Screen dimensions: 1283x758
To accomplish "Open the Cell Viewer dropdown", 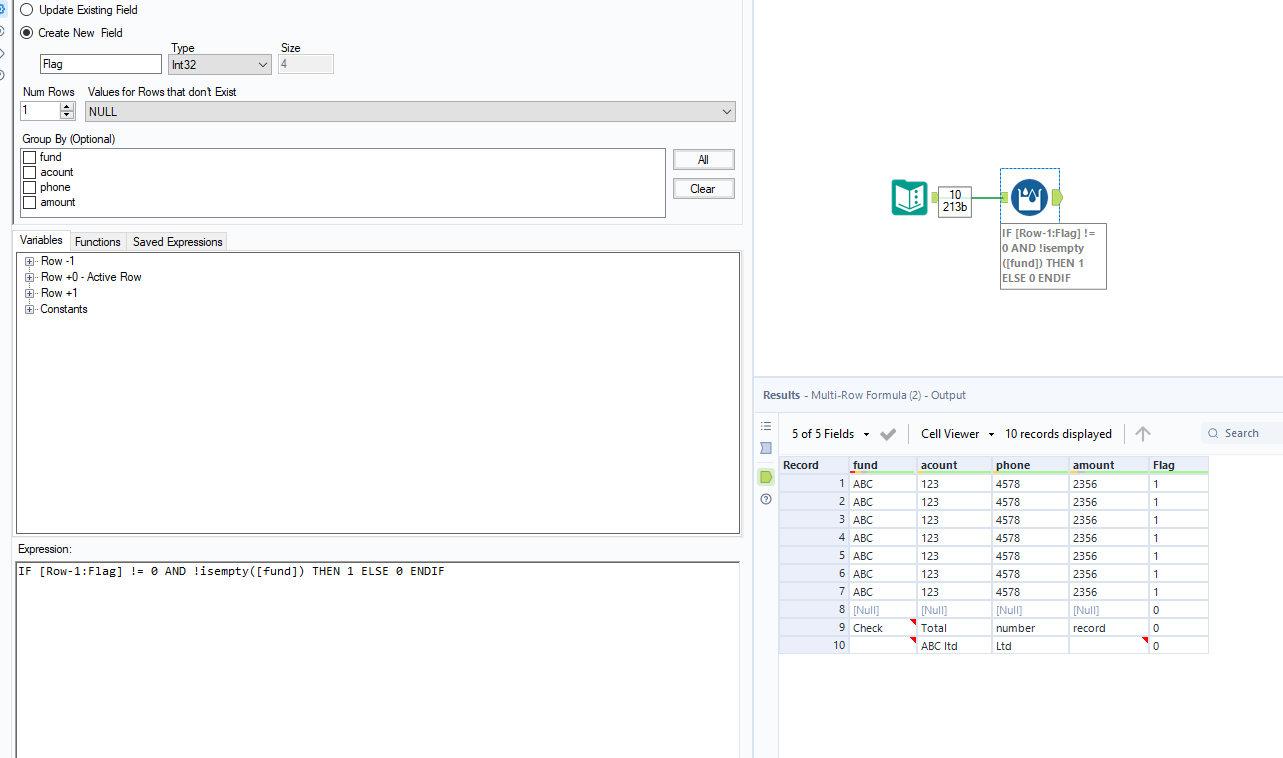I will [x=958, y=434].
